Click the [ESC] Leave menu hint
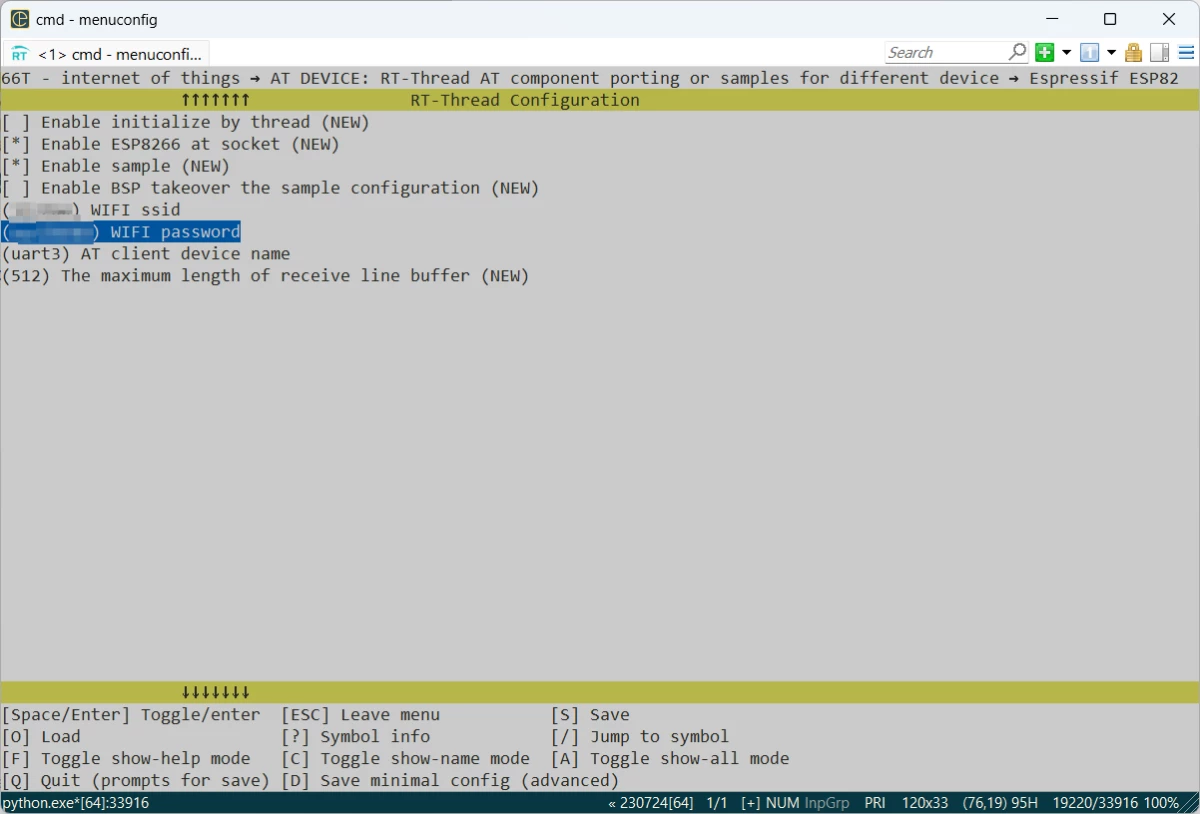The height and width of the screenshot is (814, 1200). [x=360, y=715]
